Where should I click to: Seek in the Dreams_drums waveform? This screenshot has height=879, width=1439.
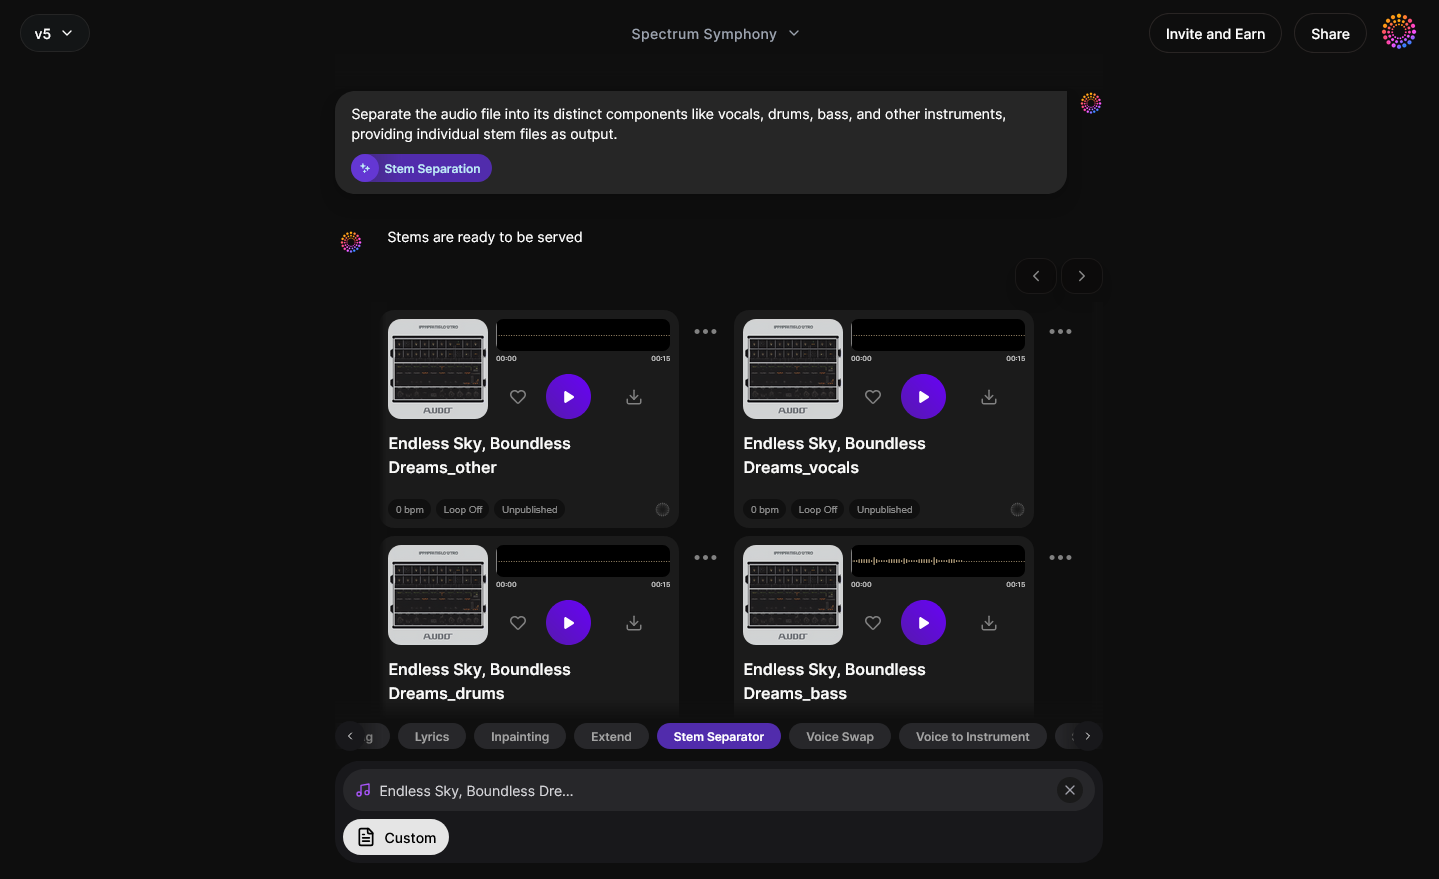583,561
